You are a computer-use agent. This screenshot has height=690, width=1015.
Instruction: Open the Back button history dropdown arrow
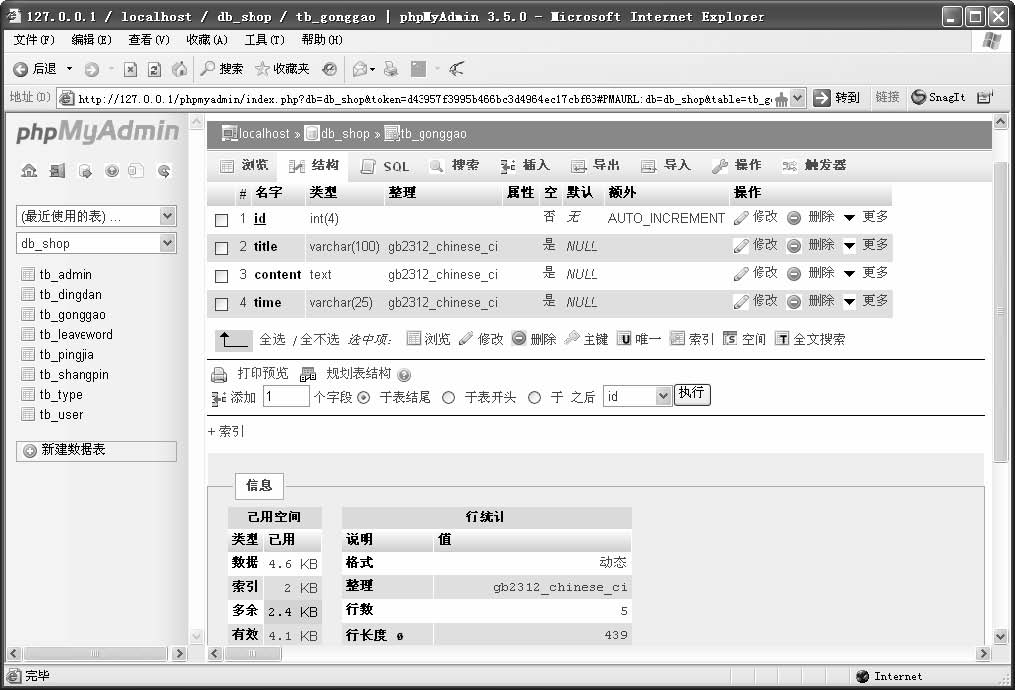[x=69, y=69]
